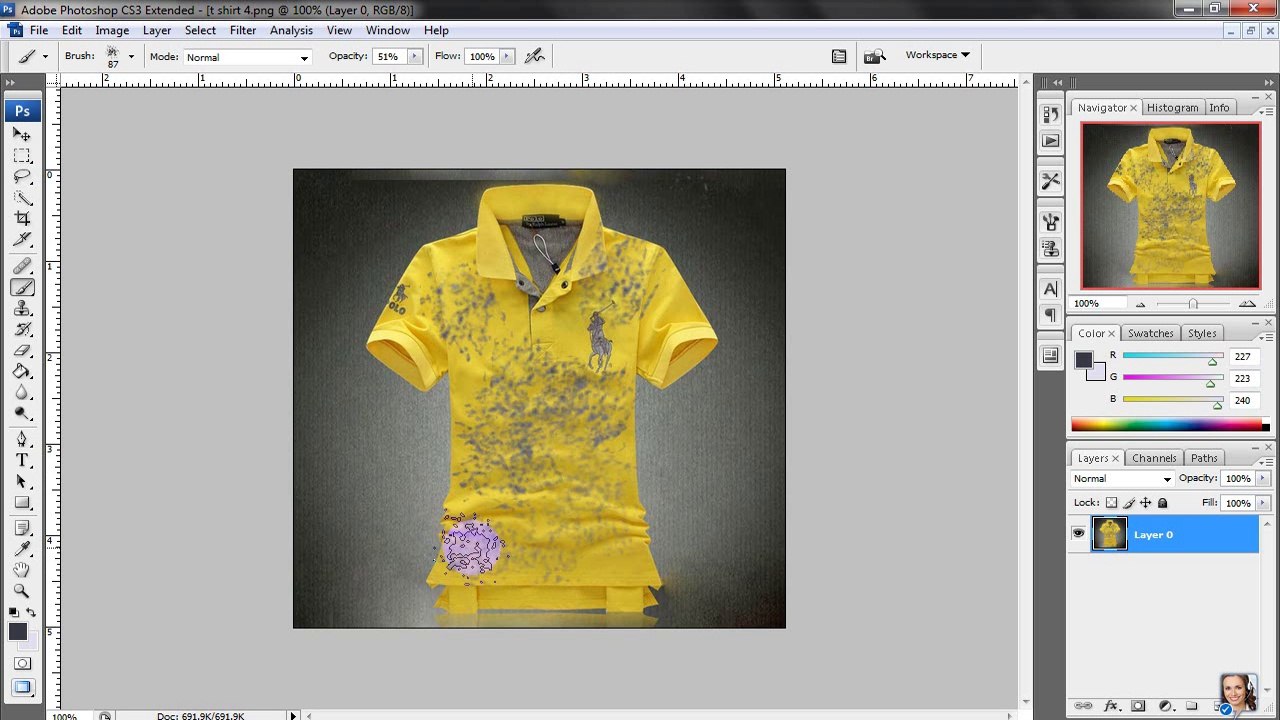Select the Notes tool
Screen dimensions: 1280x720
click(x=22, y=528)
